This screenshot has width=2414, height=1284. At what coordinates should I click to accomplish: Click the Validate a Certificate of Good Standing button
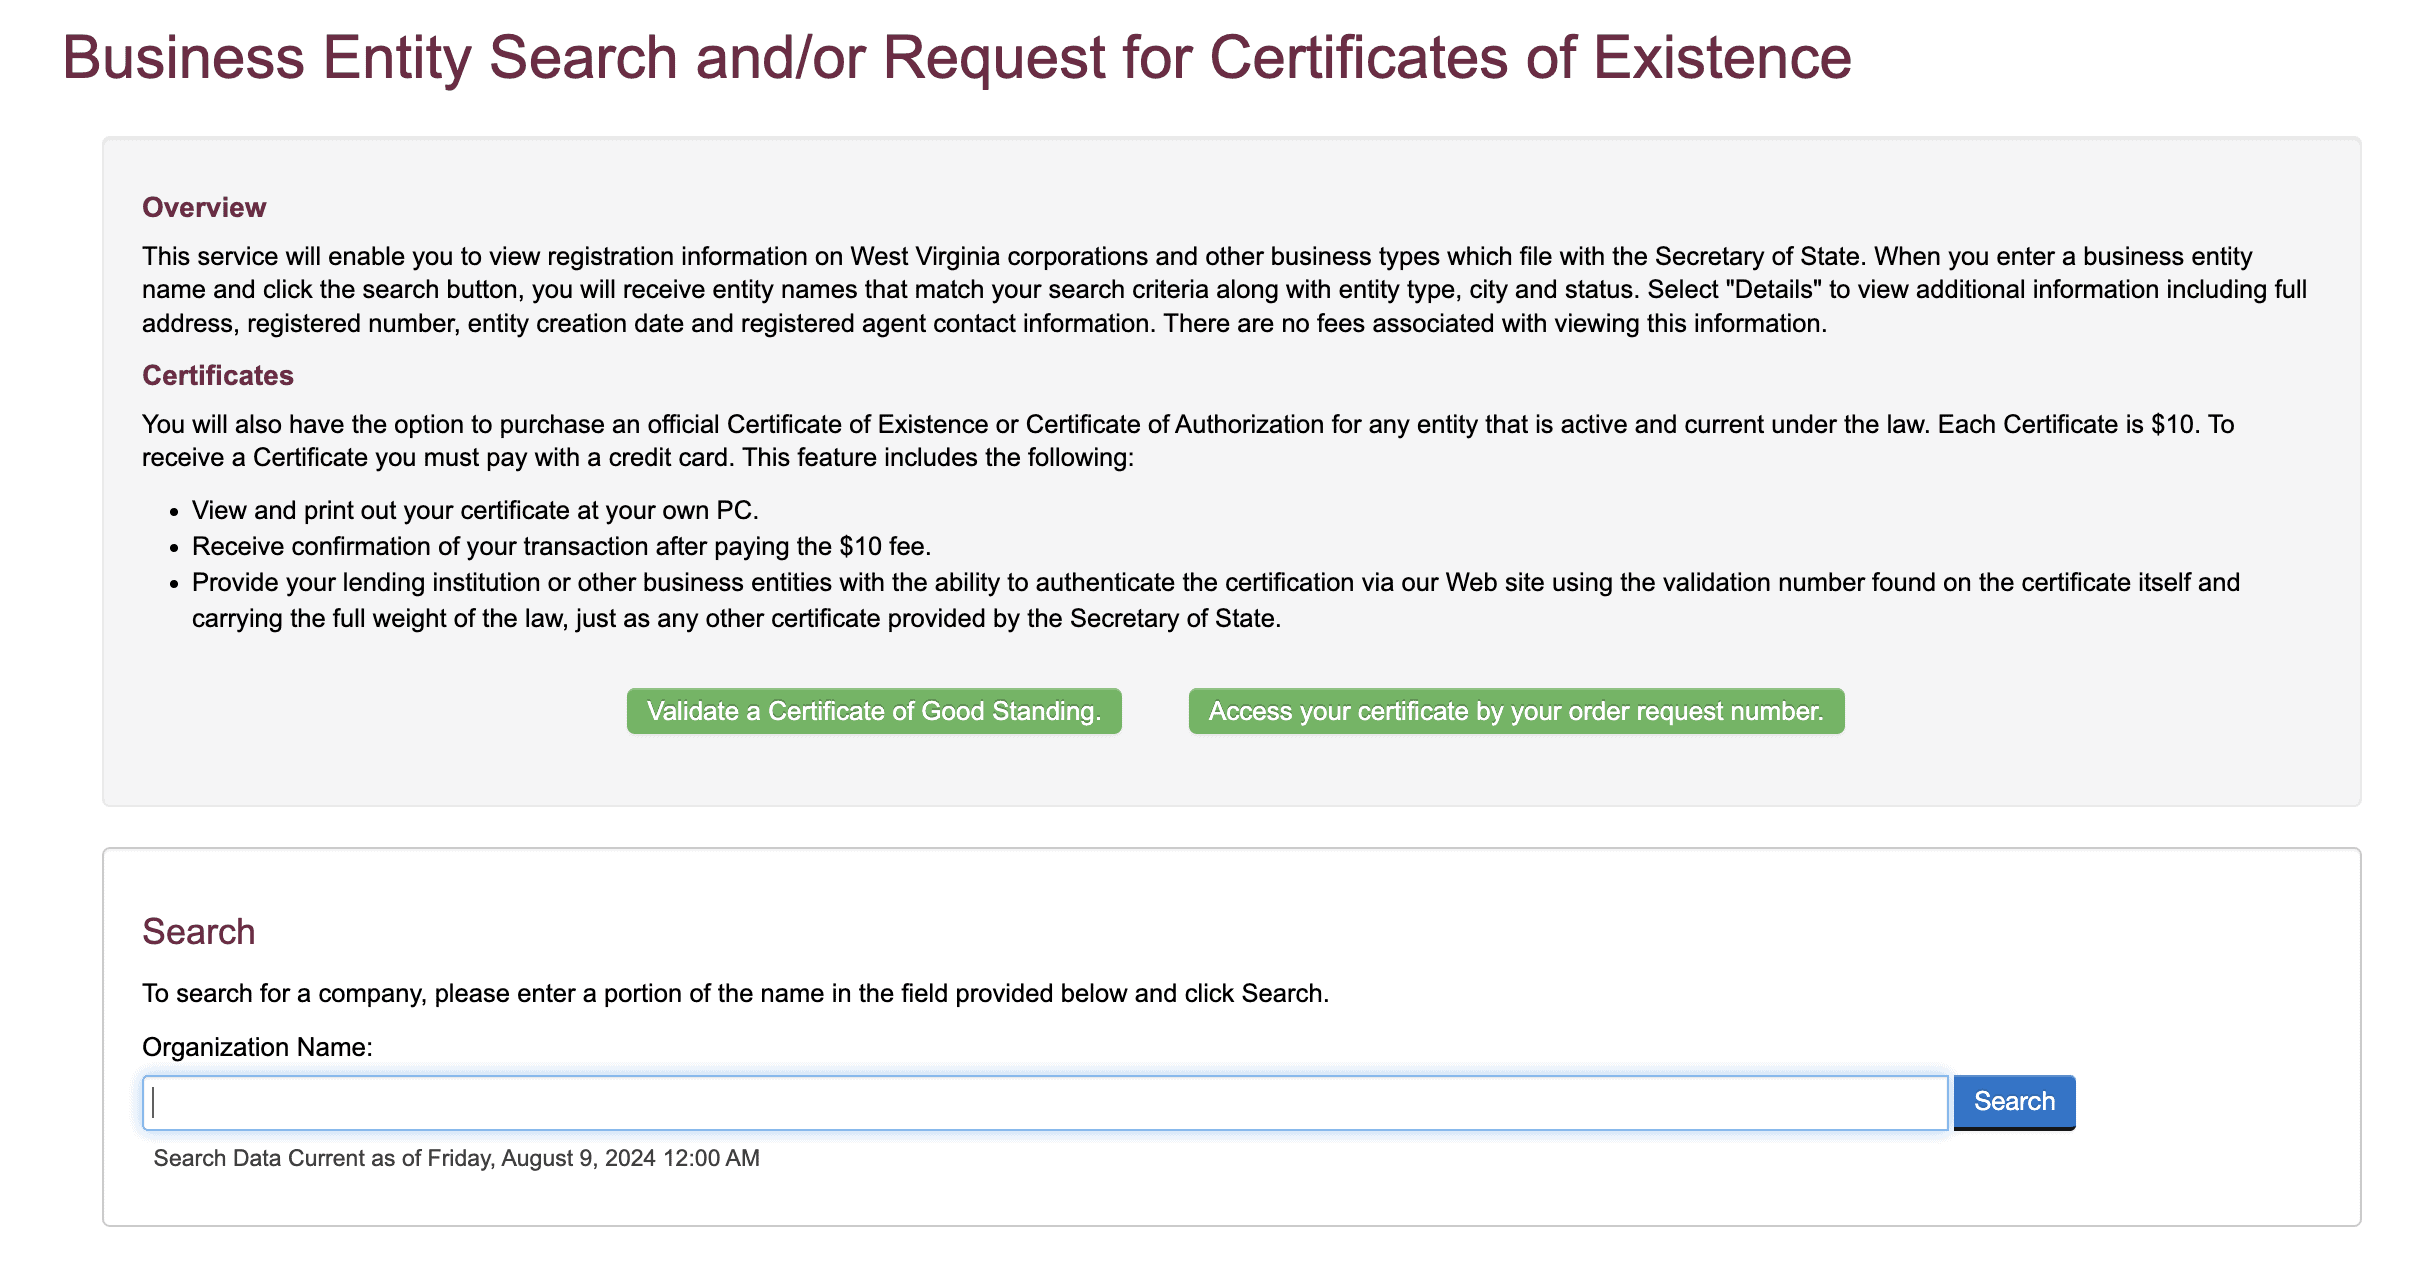[x=874, y=711]
